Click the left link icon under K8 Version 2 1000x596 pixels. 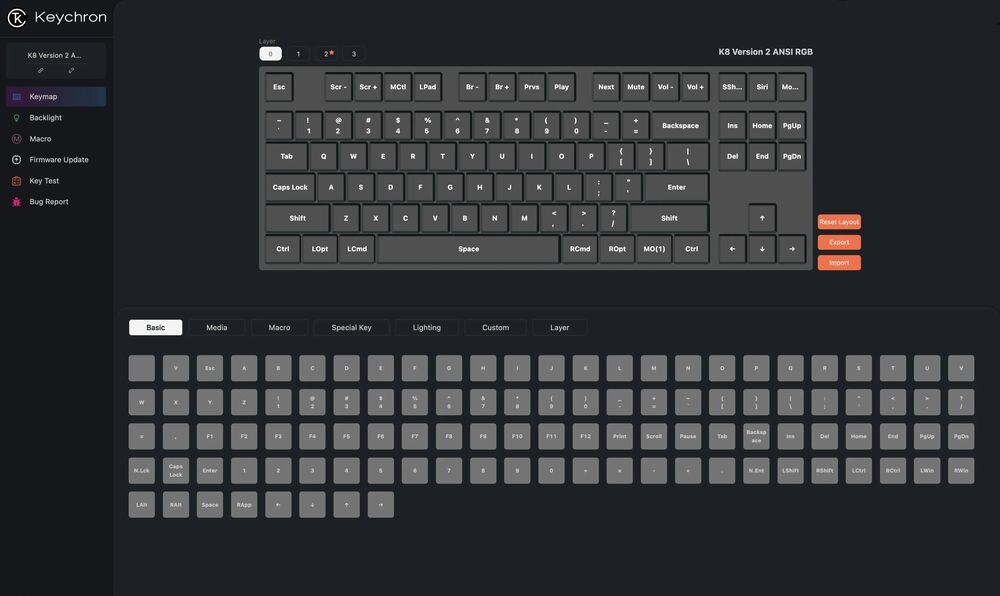coord(41,70)
